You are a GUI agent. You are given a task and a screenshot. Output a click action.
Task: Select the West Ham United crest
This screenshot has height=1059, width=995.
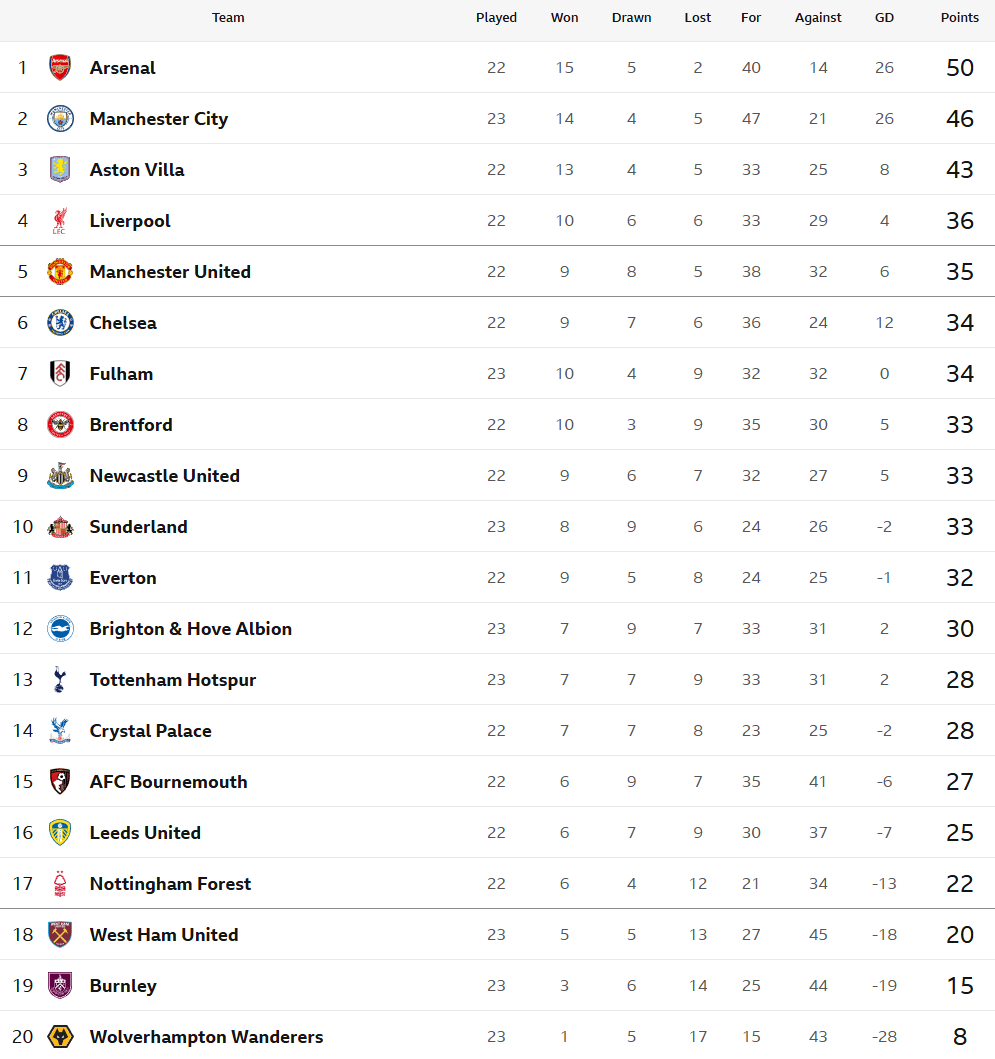(x=60, y=935)
